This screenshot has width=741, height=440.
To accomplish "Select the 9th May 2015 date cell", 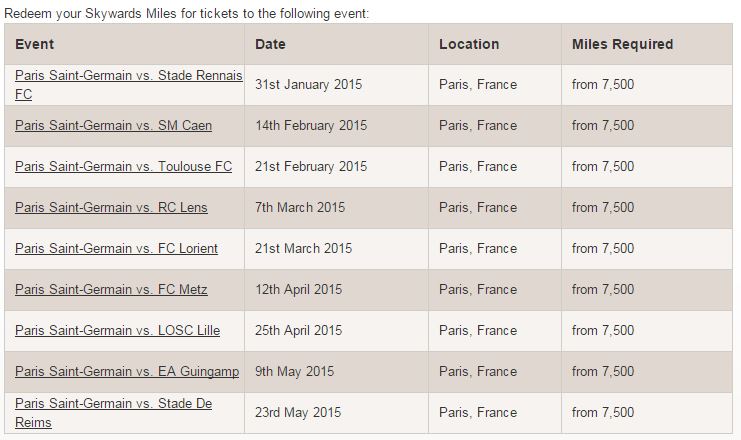I will coord(295,372).
